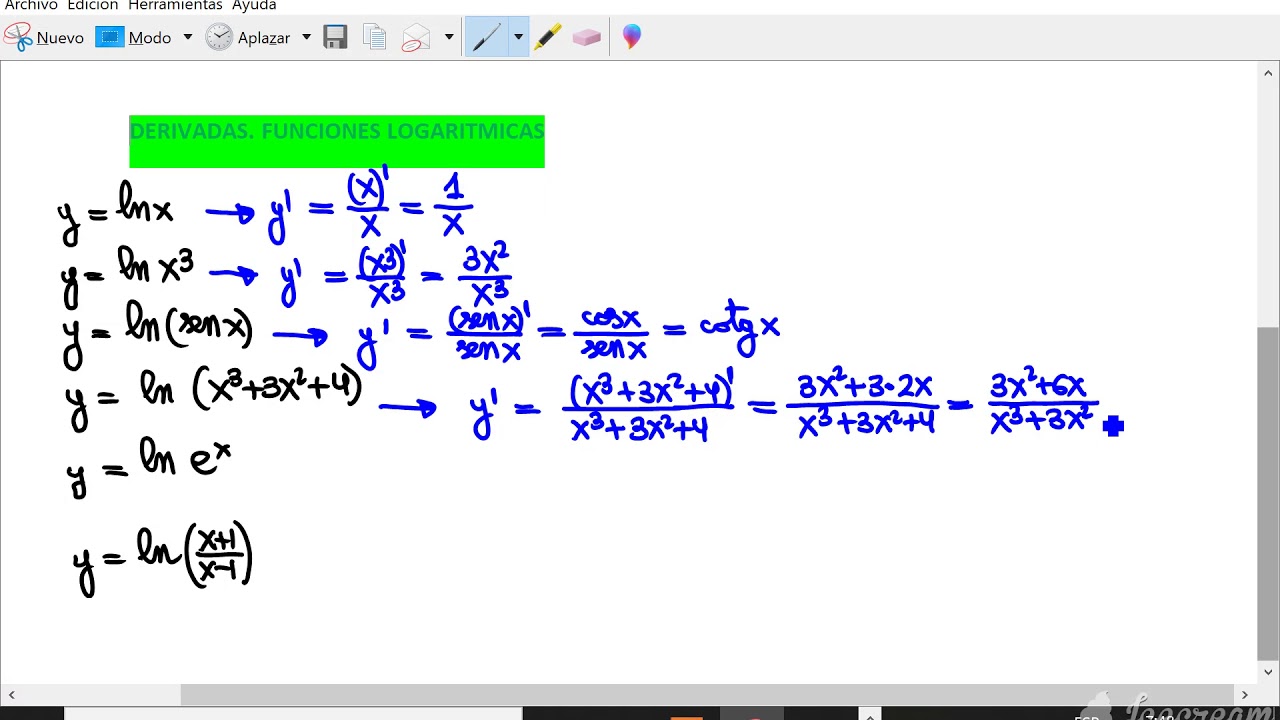Click the handwritten 'y = ln eˣ' equation
Screen dimensions: 1280x720
pyautogui.click(x=149, y=467)
